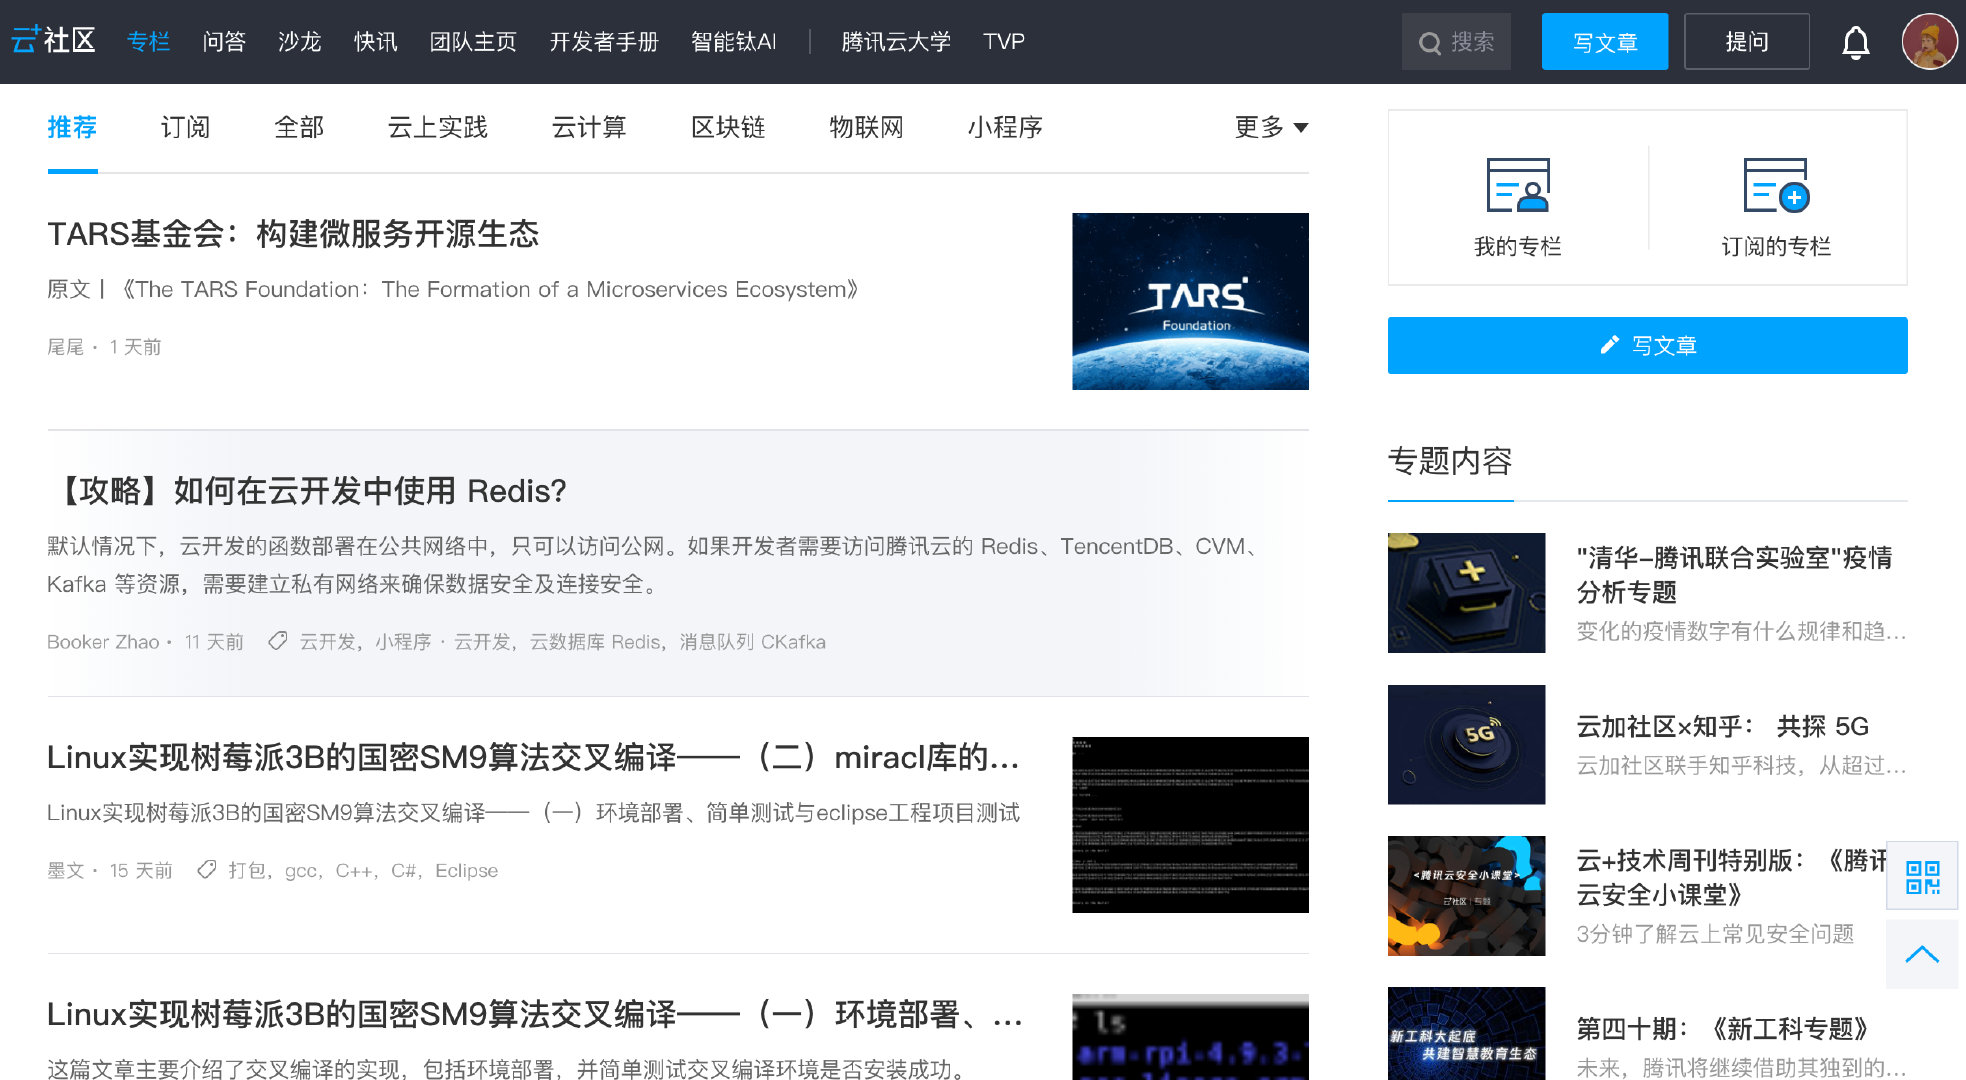Click the search box in the header

[1456, 42]
